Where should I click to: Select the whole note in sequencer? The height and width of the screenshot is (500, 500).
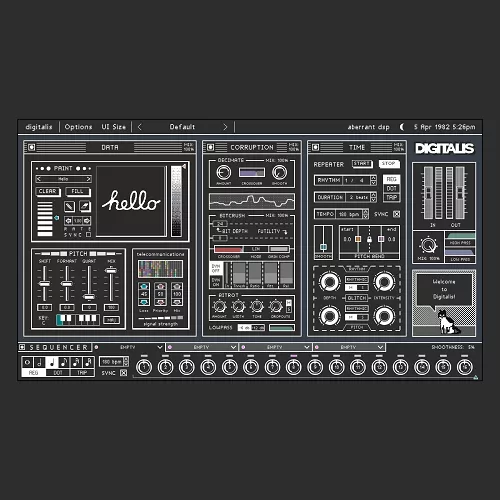click(27, 362)
